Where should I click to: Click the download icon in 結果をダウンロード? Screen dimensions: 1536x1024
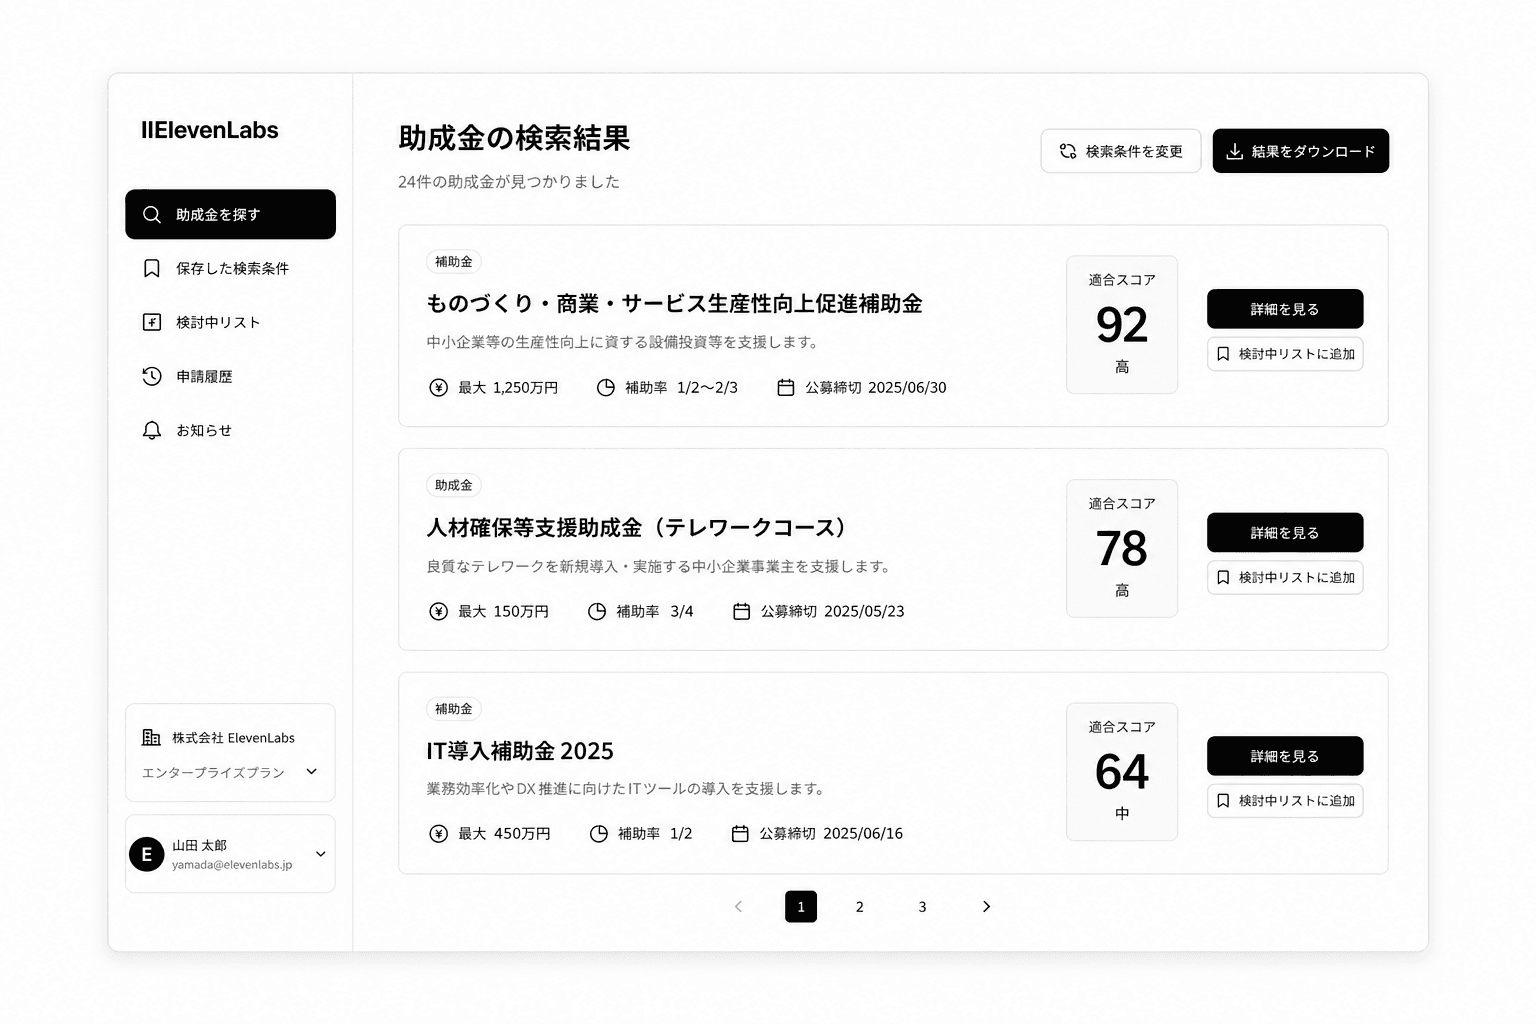(1235, 151)
